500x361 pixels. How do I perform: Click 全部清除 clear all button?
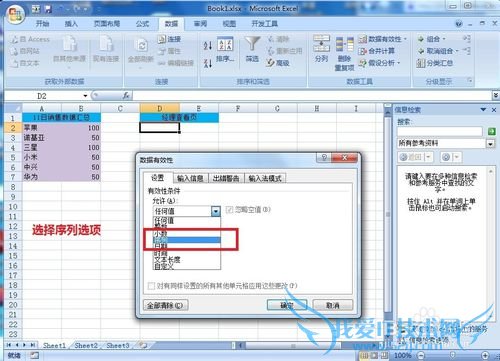click(x=165, y=305)
